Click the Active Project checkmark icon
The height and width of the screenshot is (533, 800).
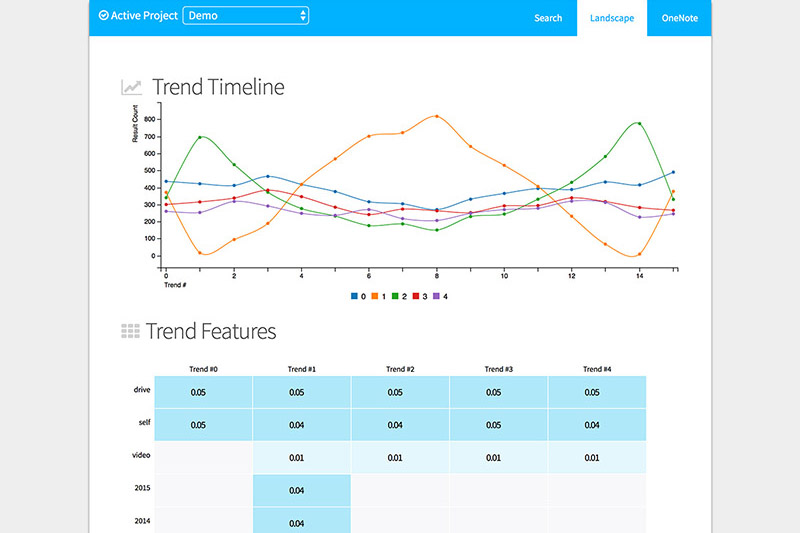tap(105, 16)
